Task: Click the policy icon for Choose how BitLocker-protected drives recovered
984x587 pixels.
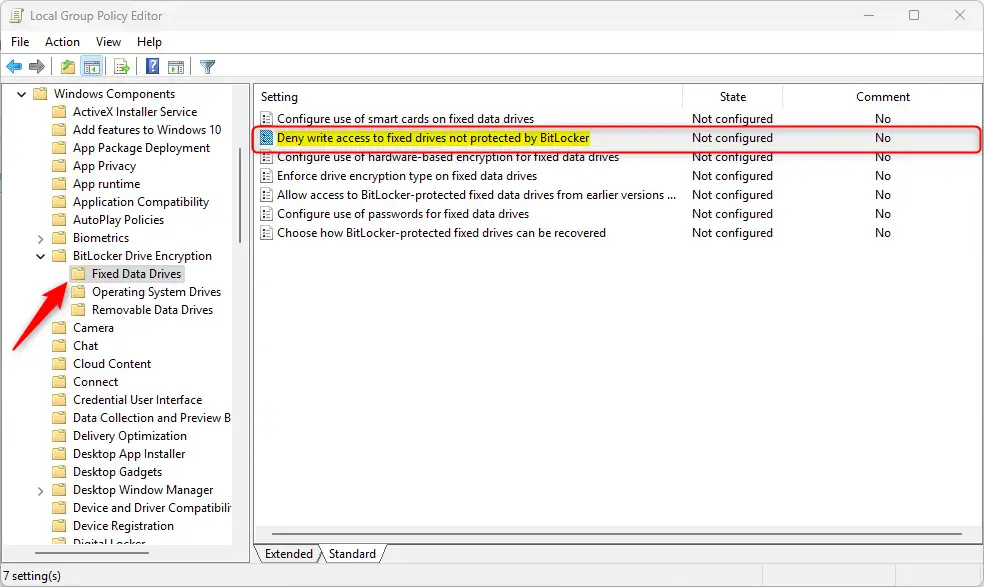Action: coord(267,233)
